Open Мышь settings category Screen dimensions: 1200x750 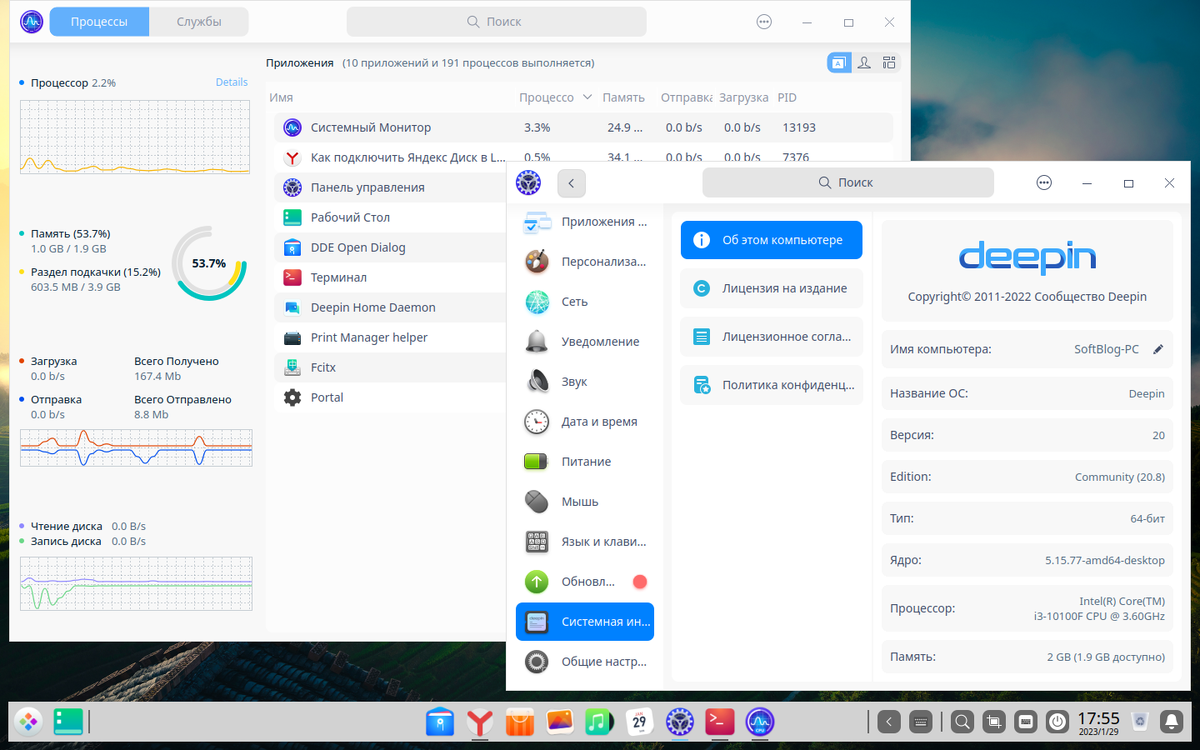[x=584, y=501]
